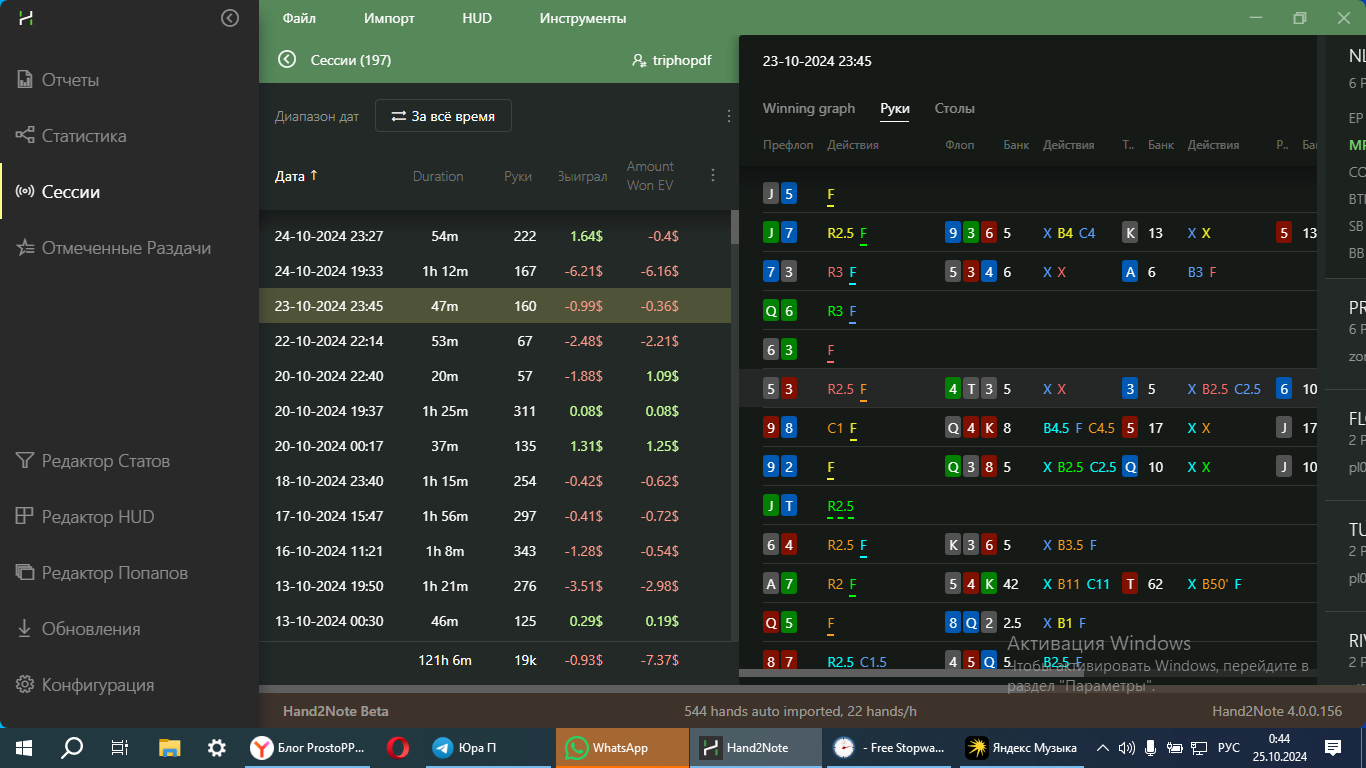Select session 13-10-2024 19:50
The image size is (1366, 768).
[x=495, y=586]
